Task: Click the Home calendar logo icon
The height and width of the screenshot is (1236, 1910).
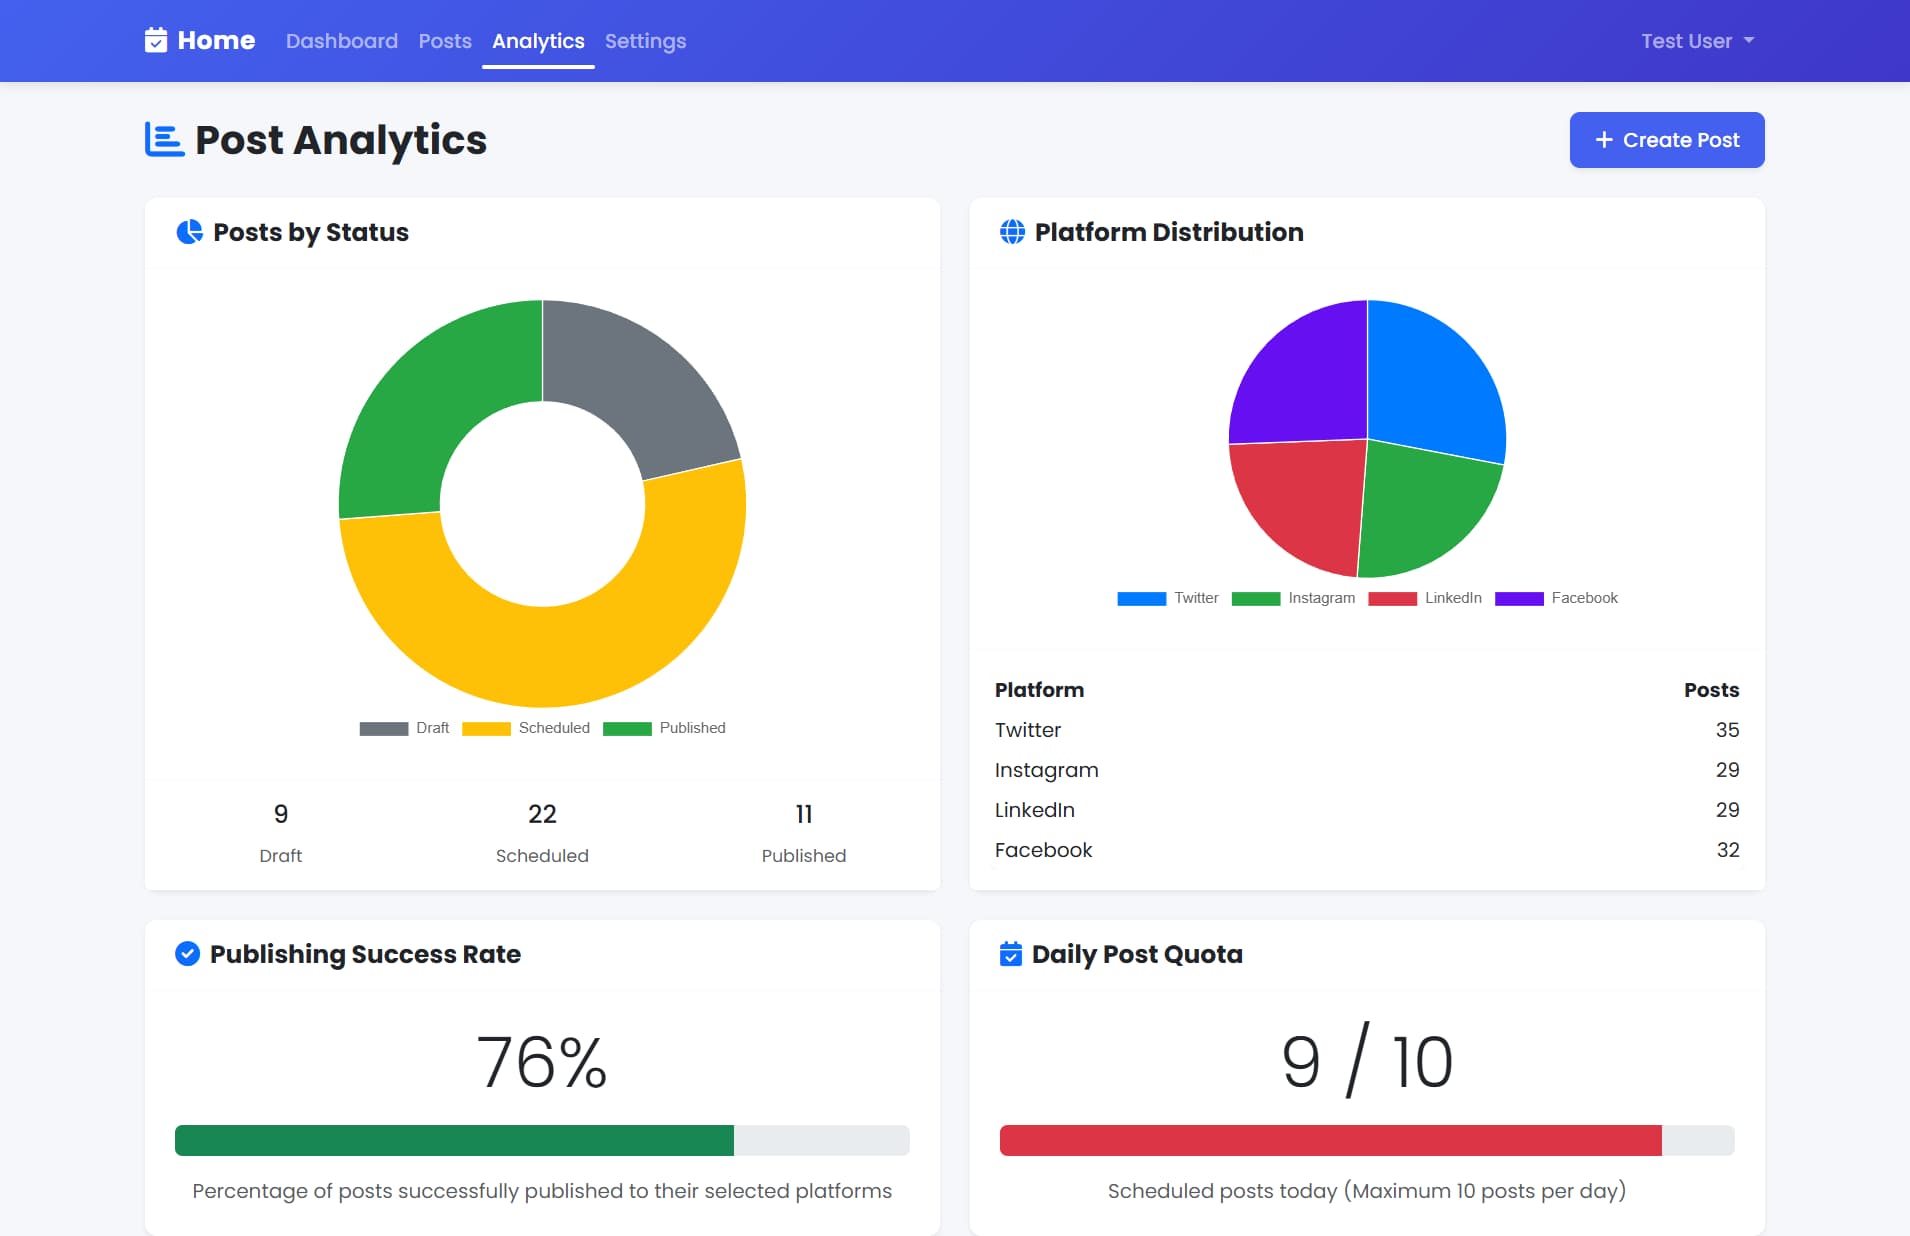Action: pos(156,40)
